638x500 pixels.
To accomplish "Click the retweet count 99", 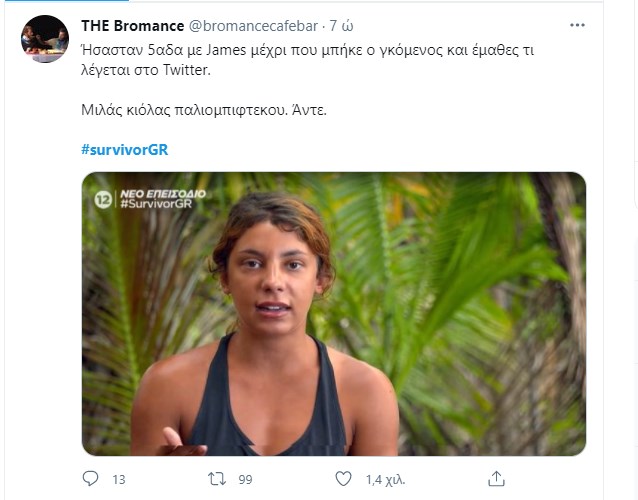I will coord(243,480).
